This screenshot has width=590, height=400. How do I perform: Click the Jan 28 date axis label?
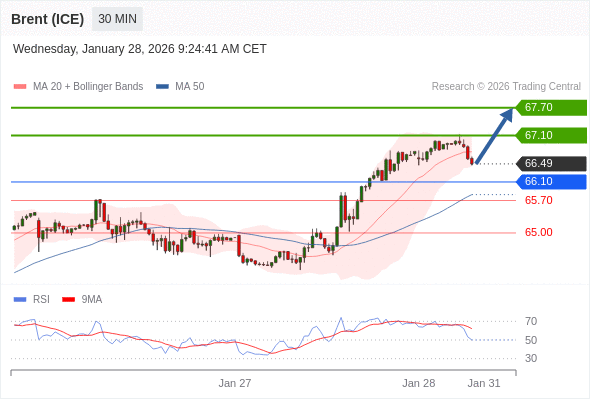[418, 383]
